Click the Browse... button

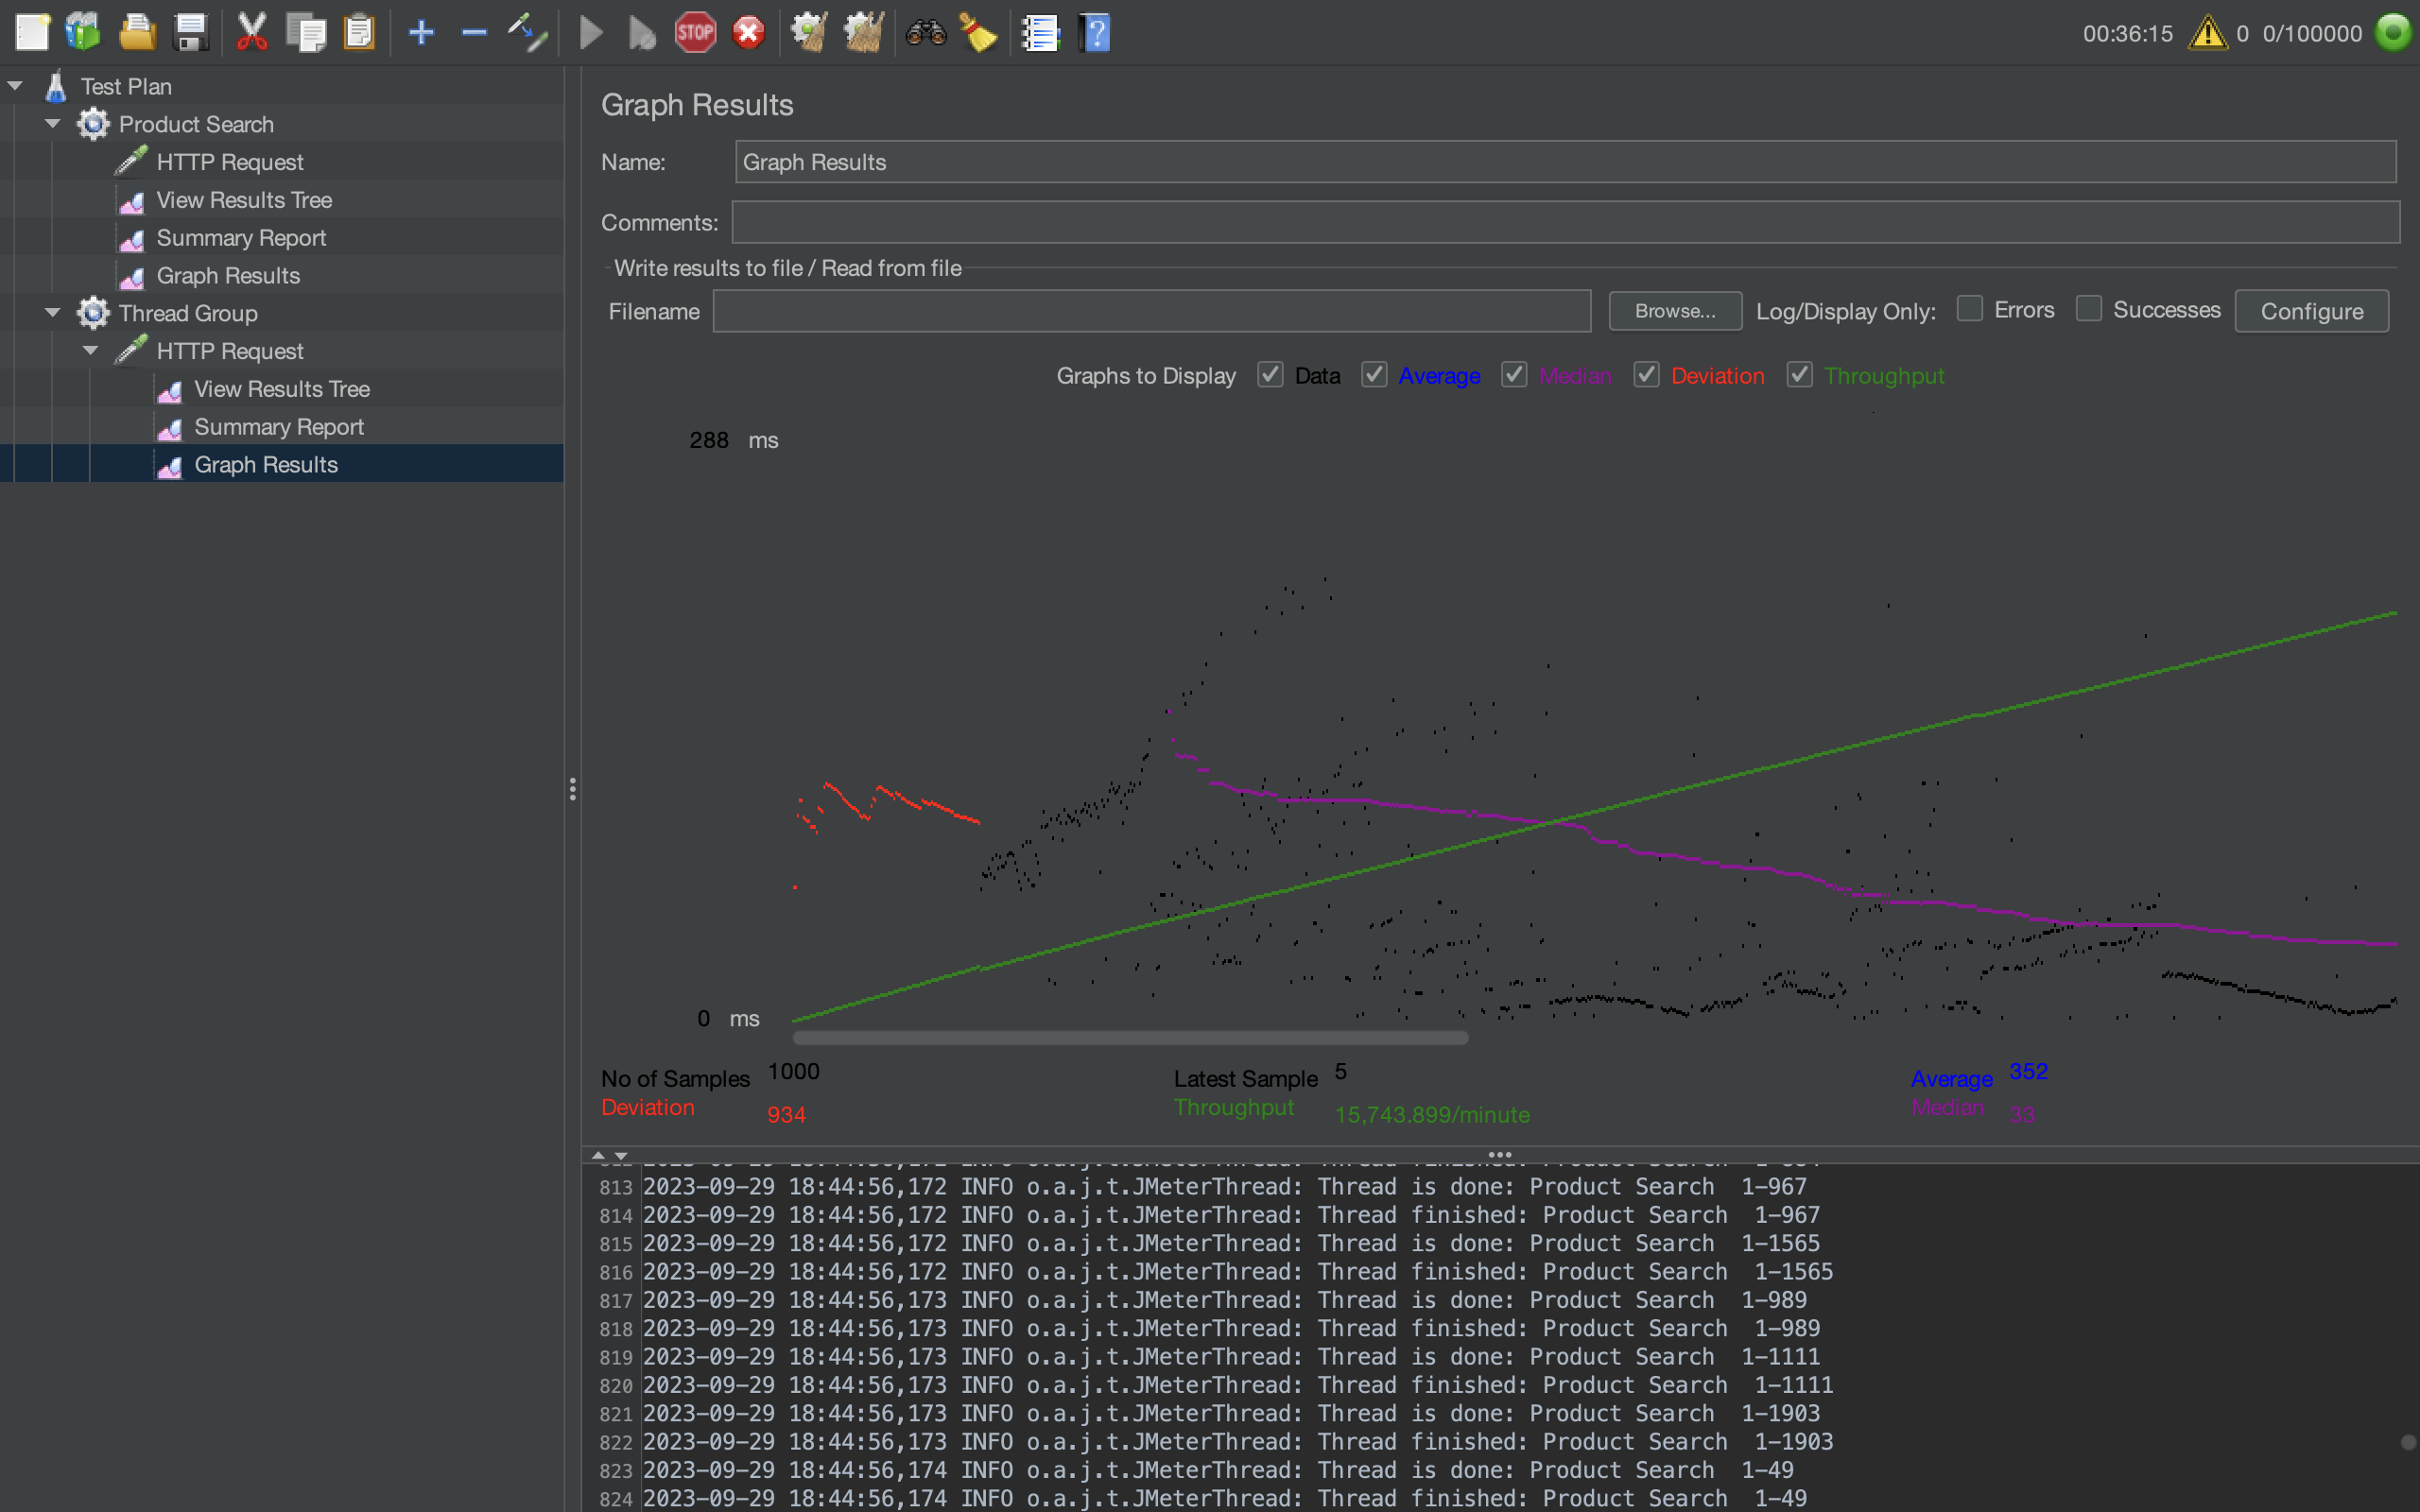1674,311
